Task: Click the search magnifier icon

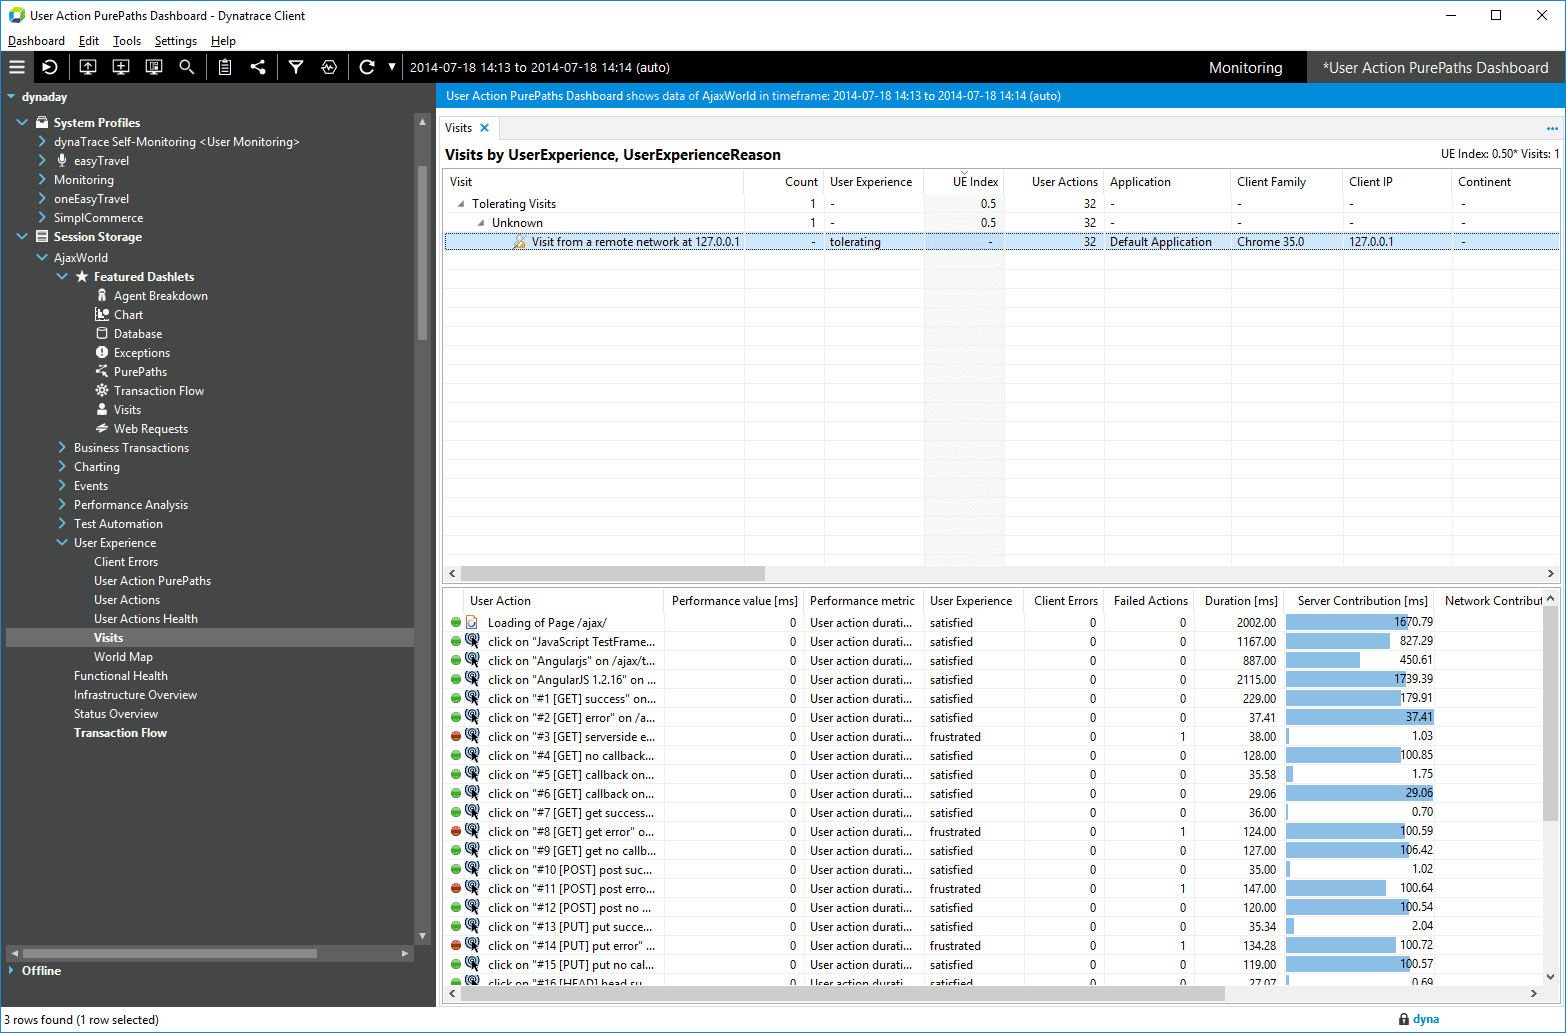Action: click(187, 67)
